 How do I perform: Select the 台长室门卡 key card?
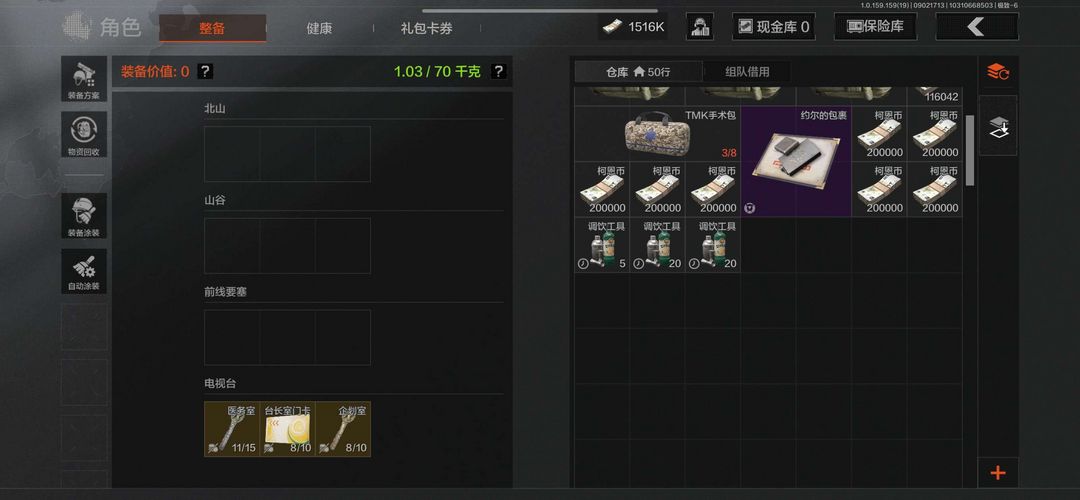click(288, 429)
